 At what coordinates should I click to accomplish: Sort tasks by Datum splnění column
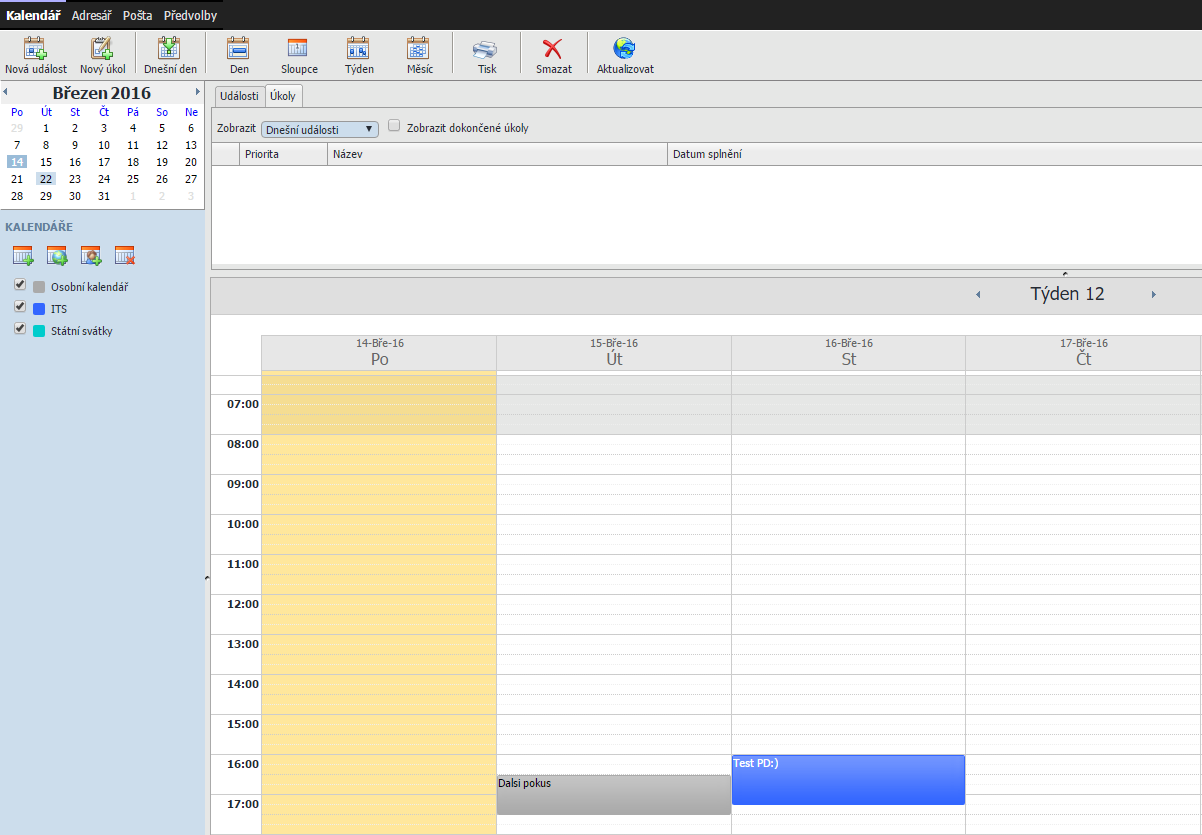[x=934, y=154]
